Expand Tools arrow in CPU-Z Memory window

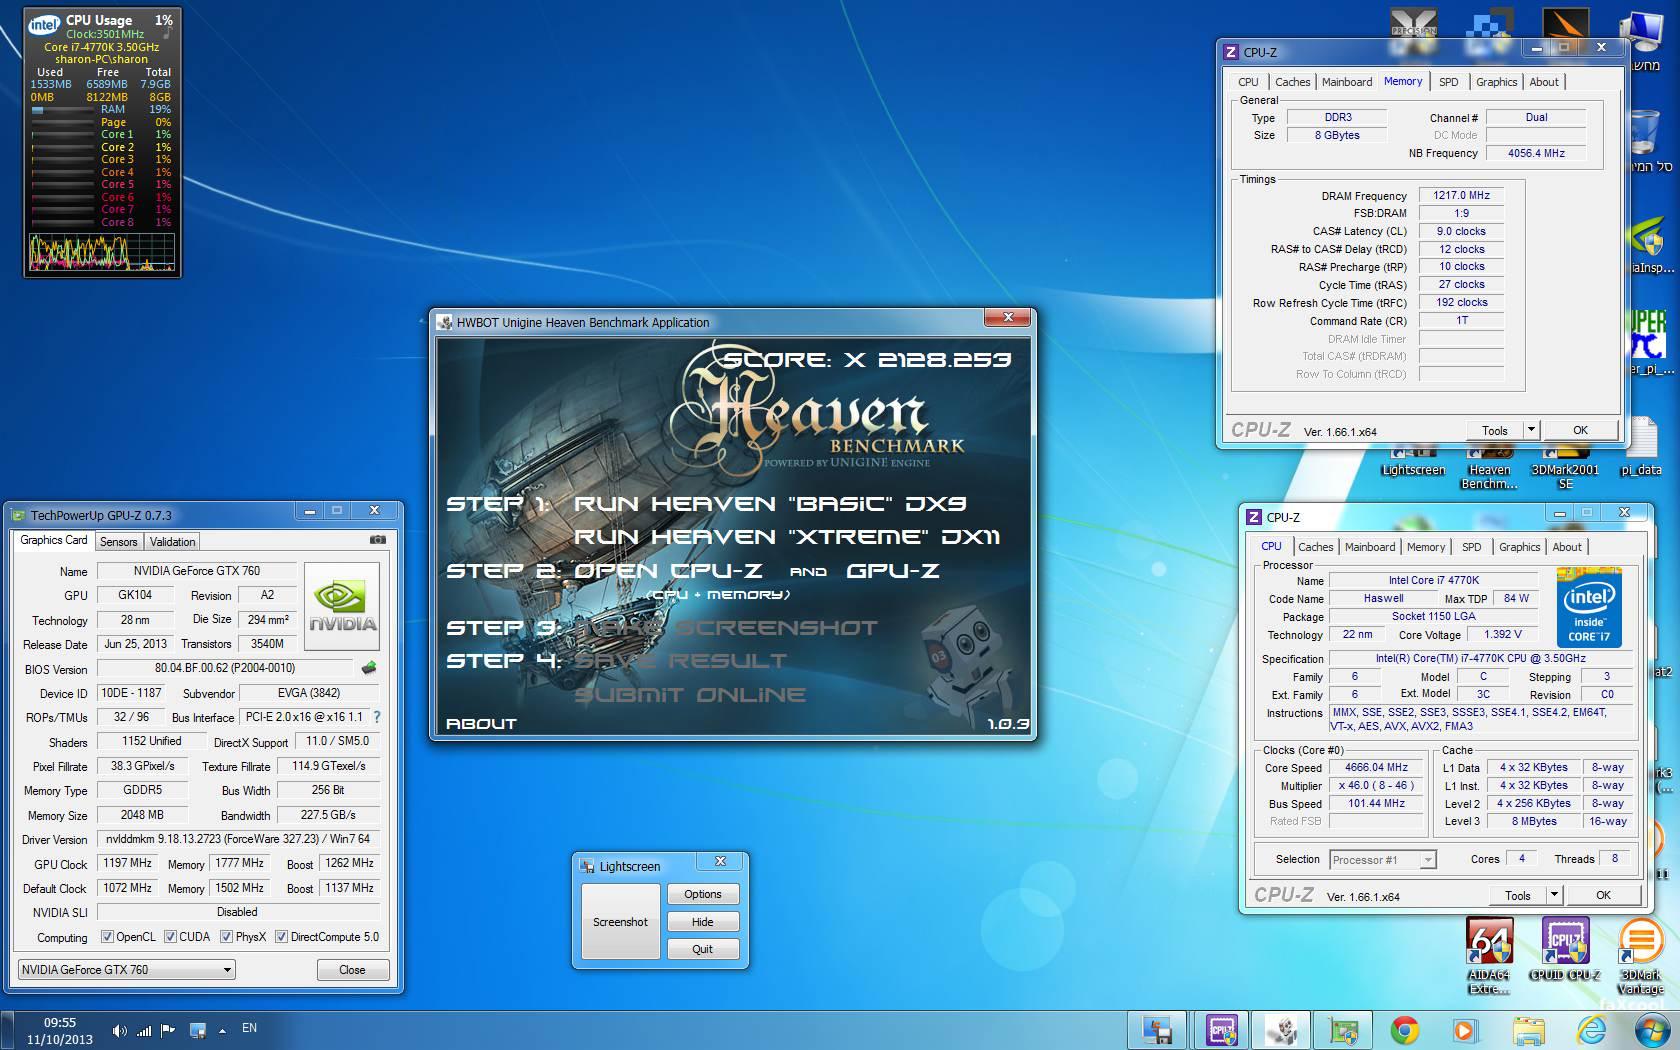(x=1530, y=430)
